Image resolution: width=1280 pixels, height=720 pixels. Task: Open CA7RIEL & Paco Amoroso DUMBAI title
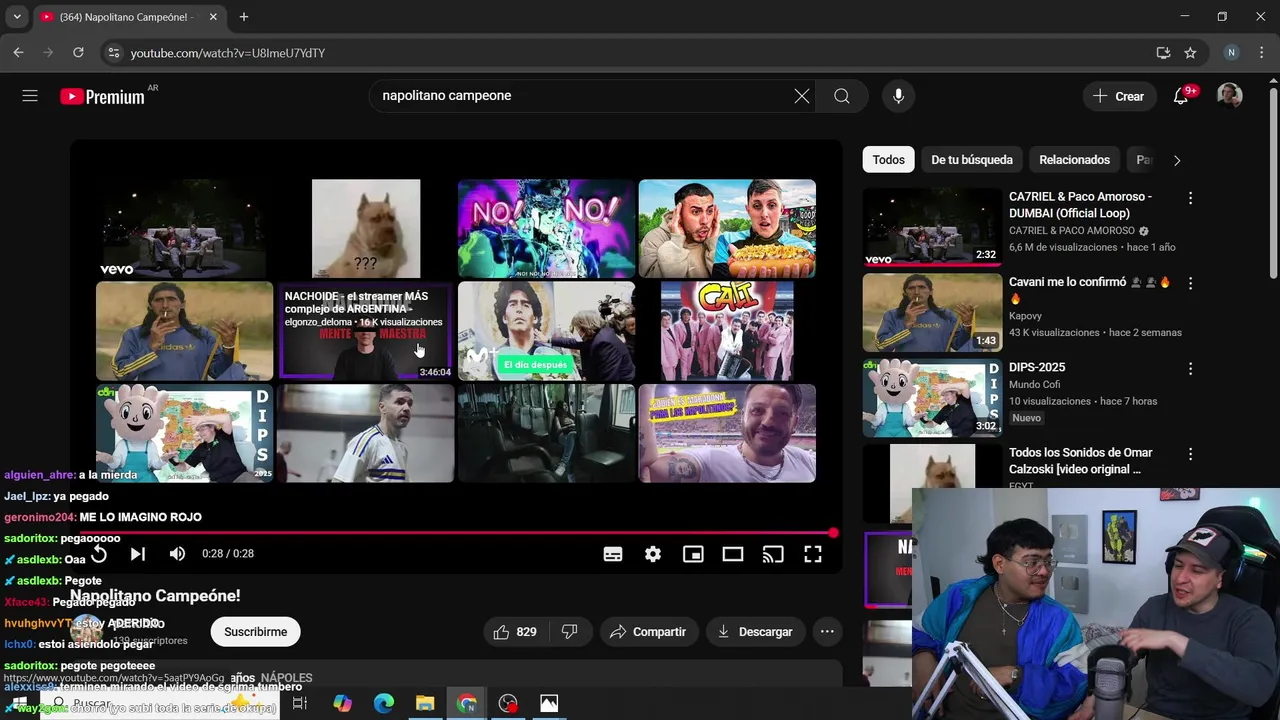[1080, 205]
